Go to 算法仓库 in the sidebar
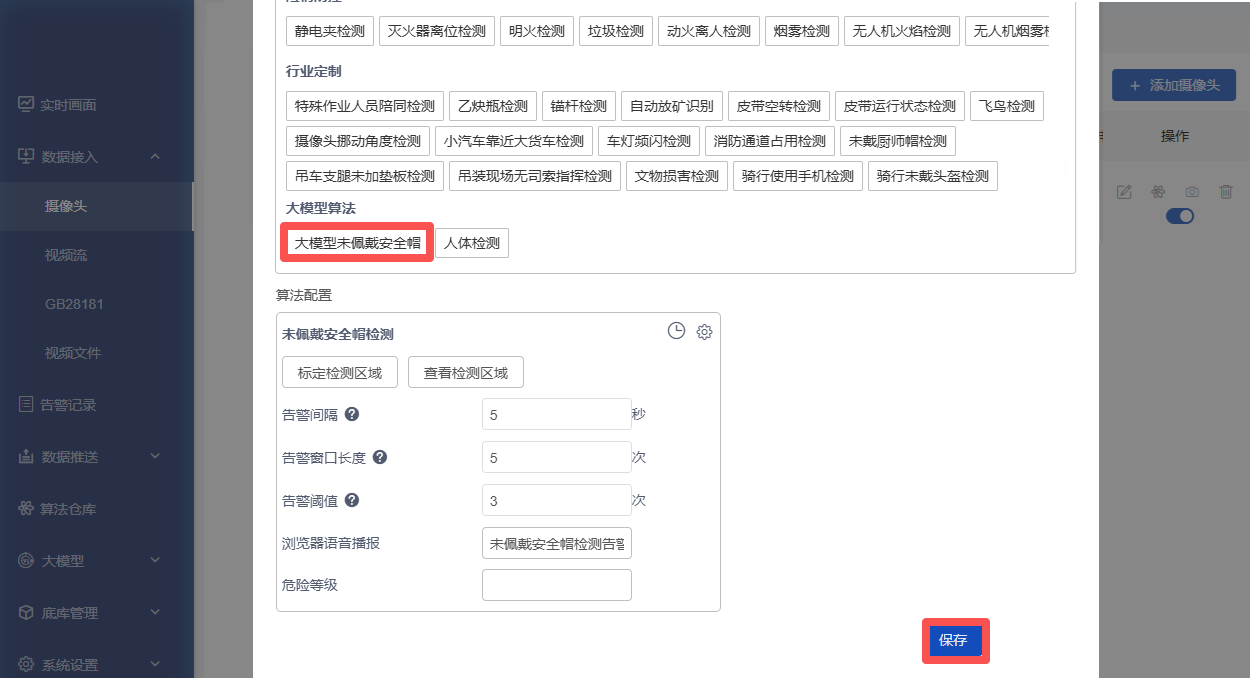The image size is (1250, 678). coord(68,509)
